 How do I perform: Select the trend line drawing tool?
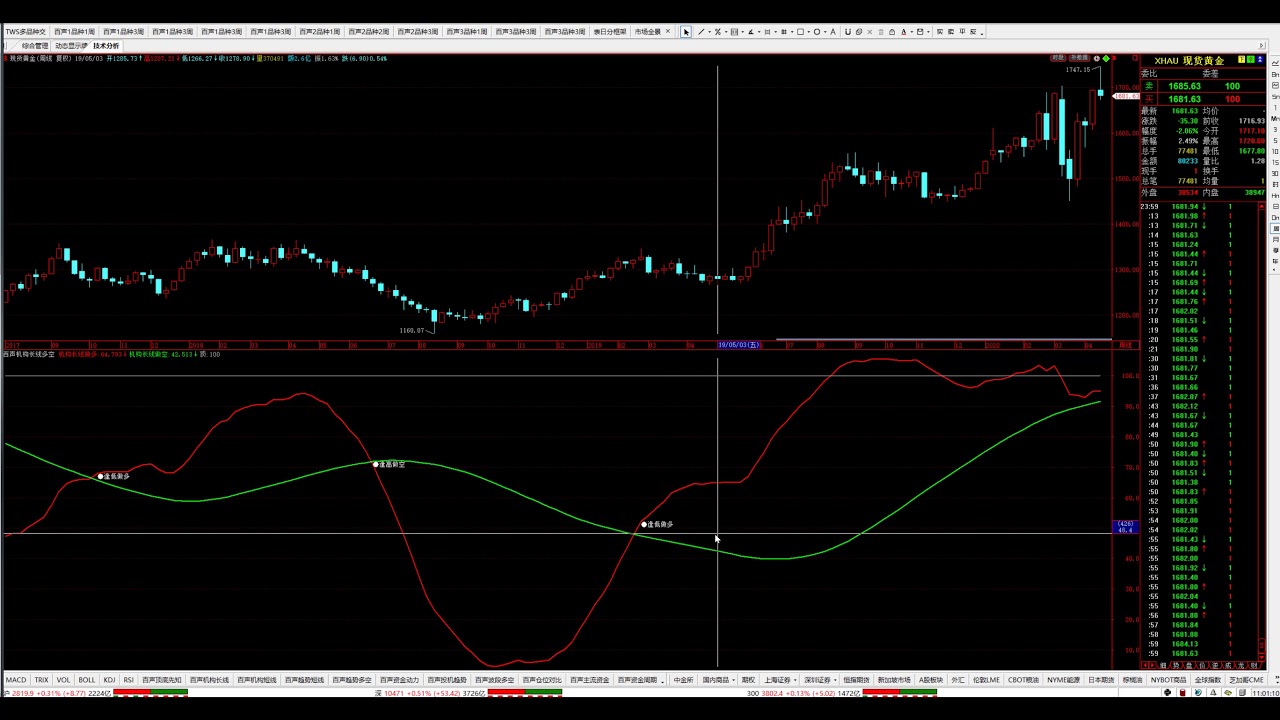(702, 32)
